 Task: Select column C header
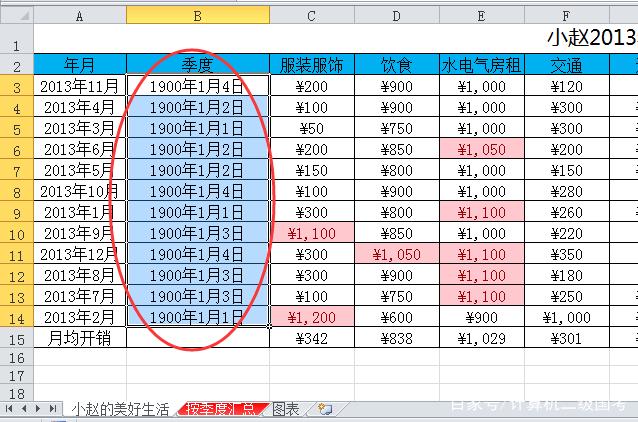(x=312, y=15)
